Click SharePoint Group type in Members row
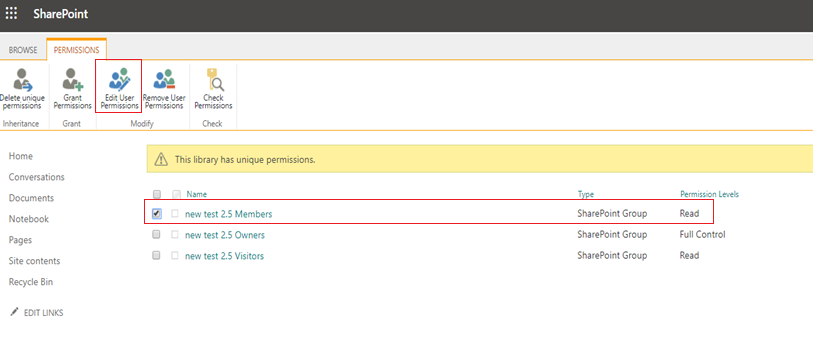The image size is (813, 362). coord(612,213)
